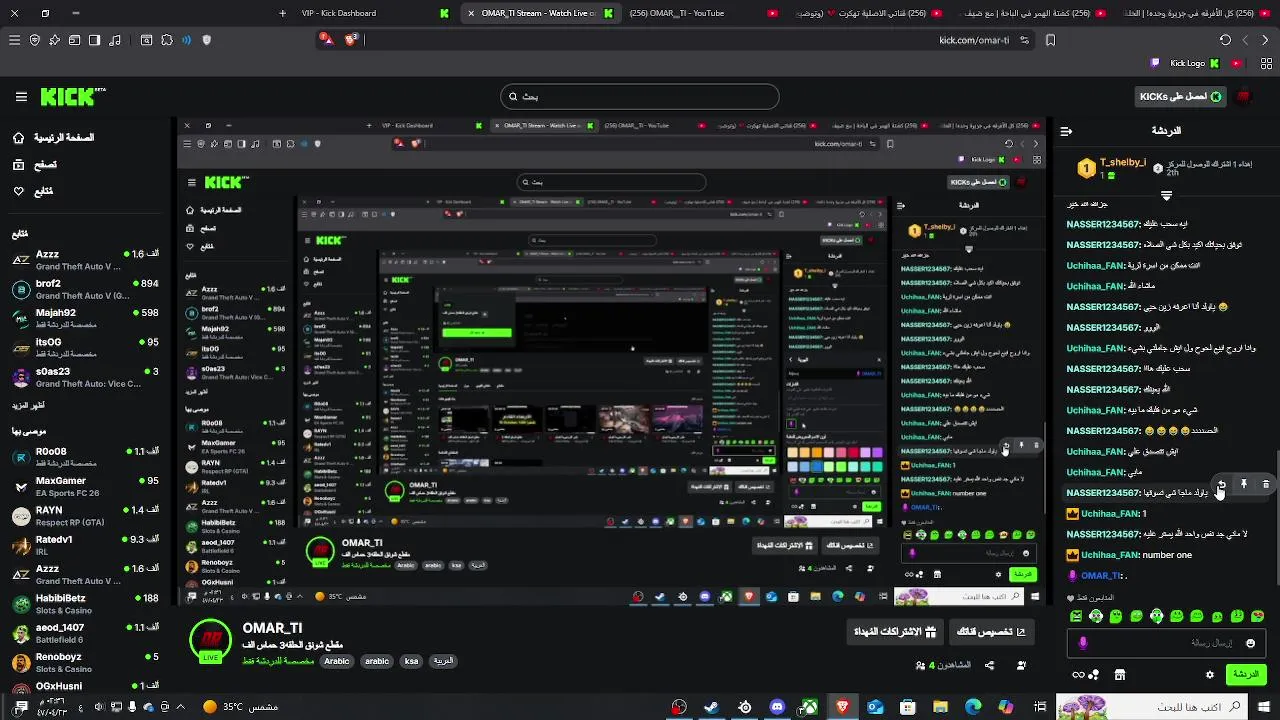The image size is (1280, 720).
Task: Open the Kick hamburger menu beside logo
Action: point(21,97)
